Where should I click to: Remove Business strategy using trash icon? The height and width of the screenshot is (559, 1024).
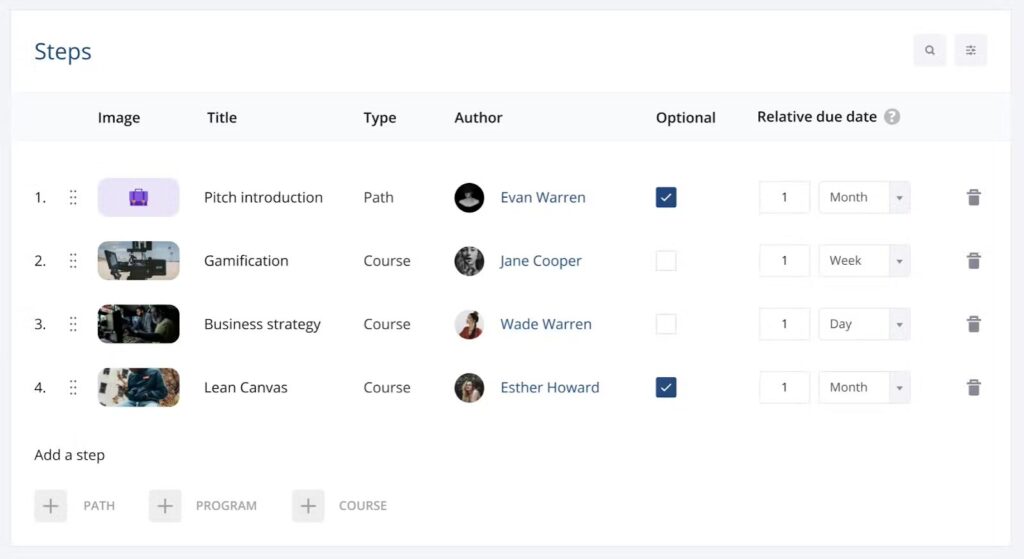[x=973, y=324]
